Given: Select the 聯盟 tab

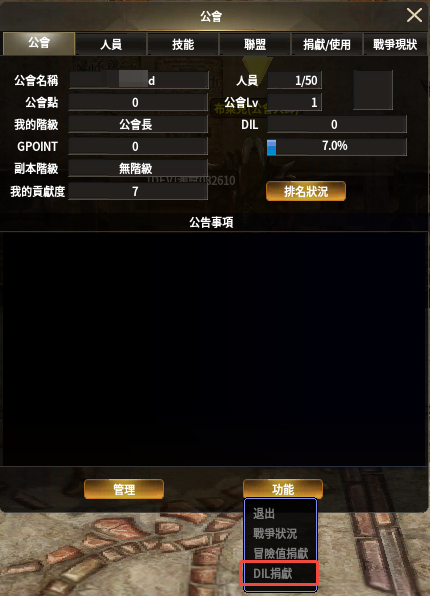Looking at the screenshot, I should [255, 44].
